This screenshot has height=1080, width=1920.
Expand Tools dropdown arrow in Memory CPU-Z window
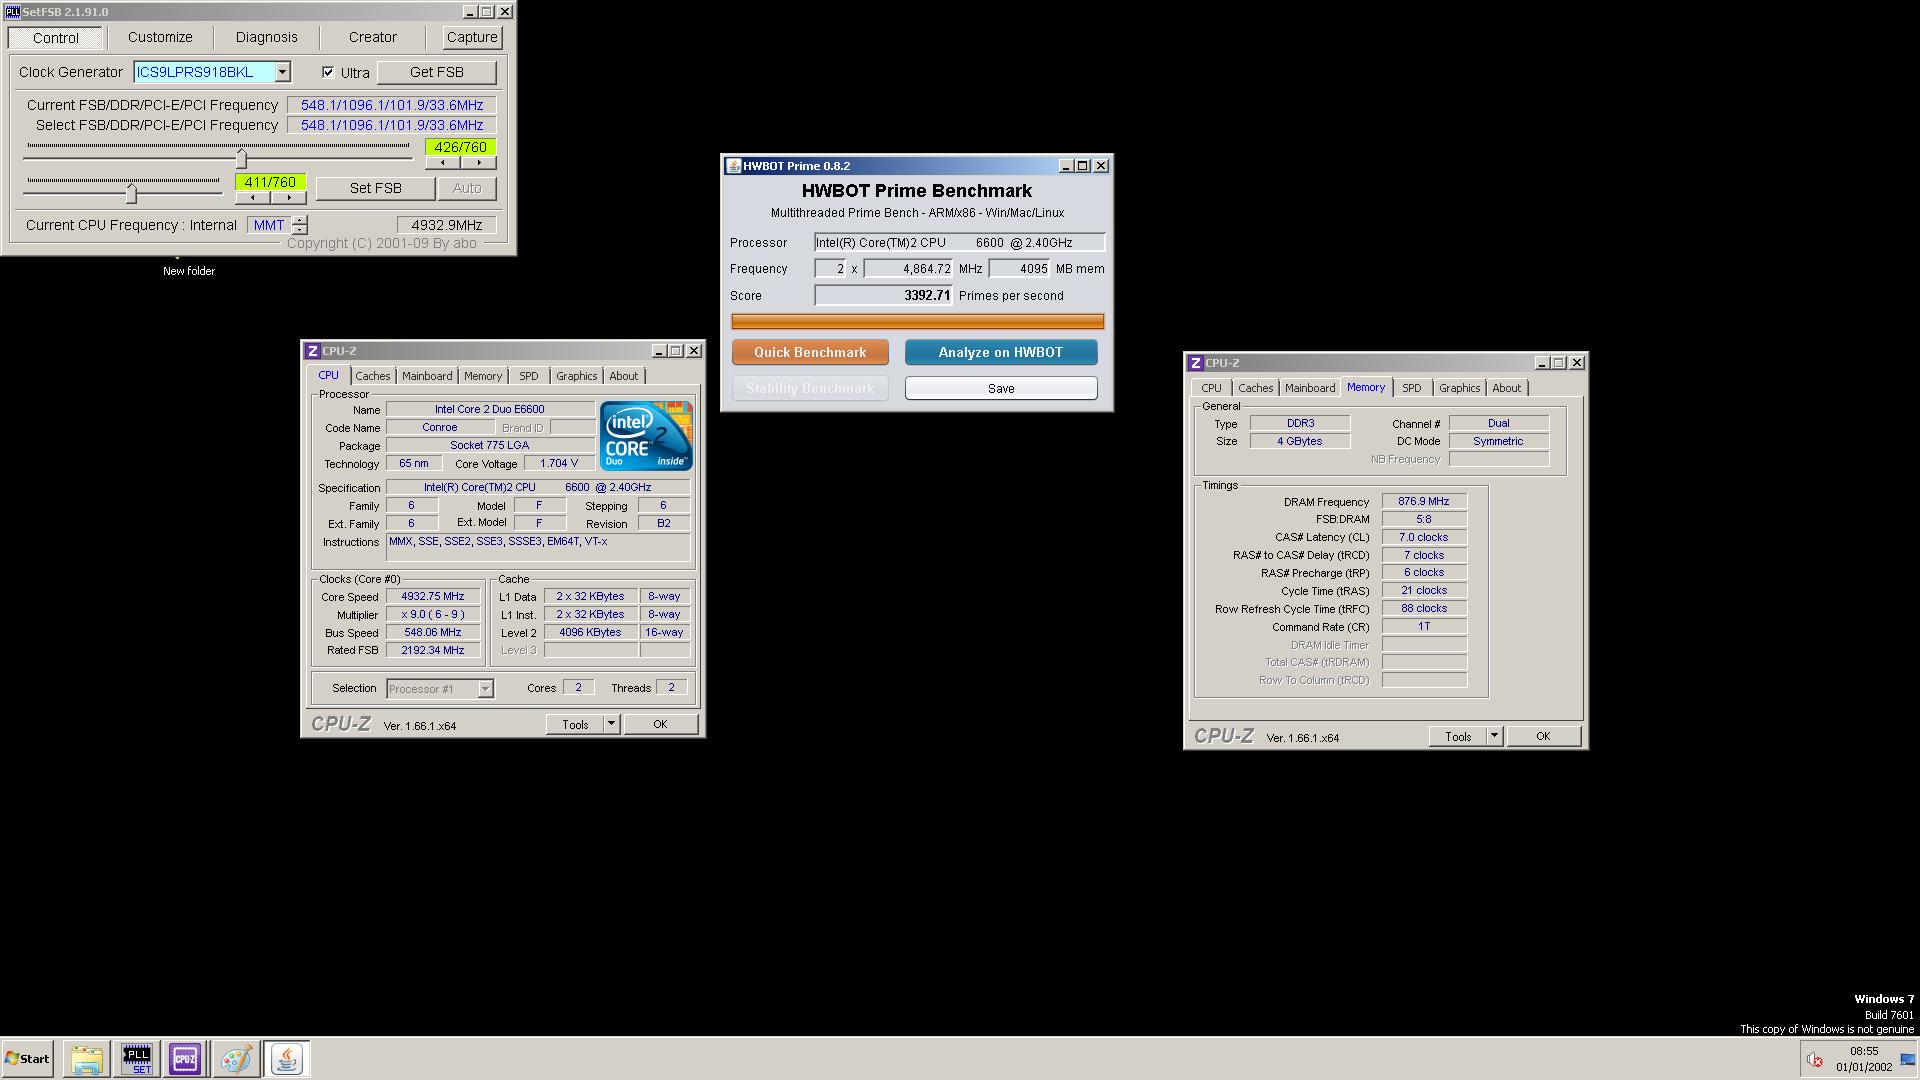click(1494, 736)
